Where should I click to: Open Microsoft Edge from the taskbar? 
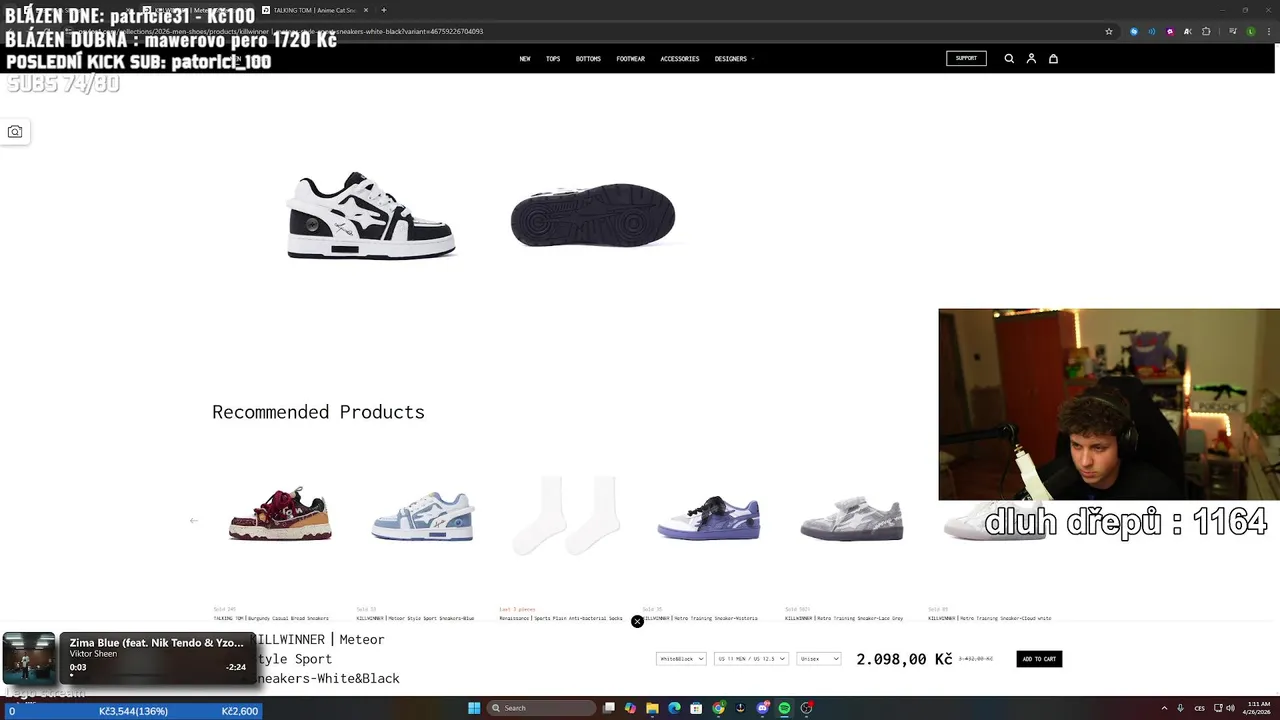(x=674, y=708)
